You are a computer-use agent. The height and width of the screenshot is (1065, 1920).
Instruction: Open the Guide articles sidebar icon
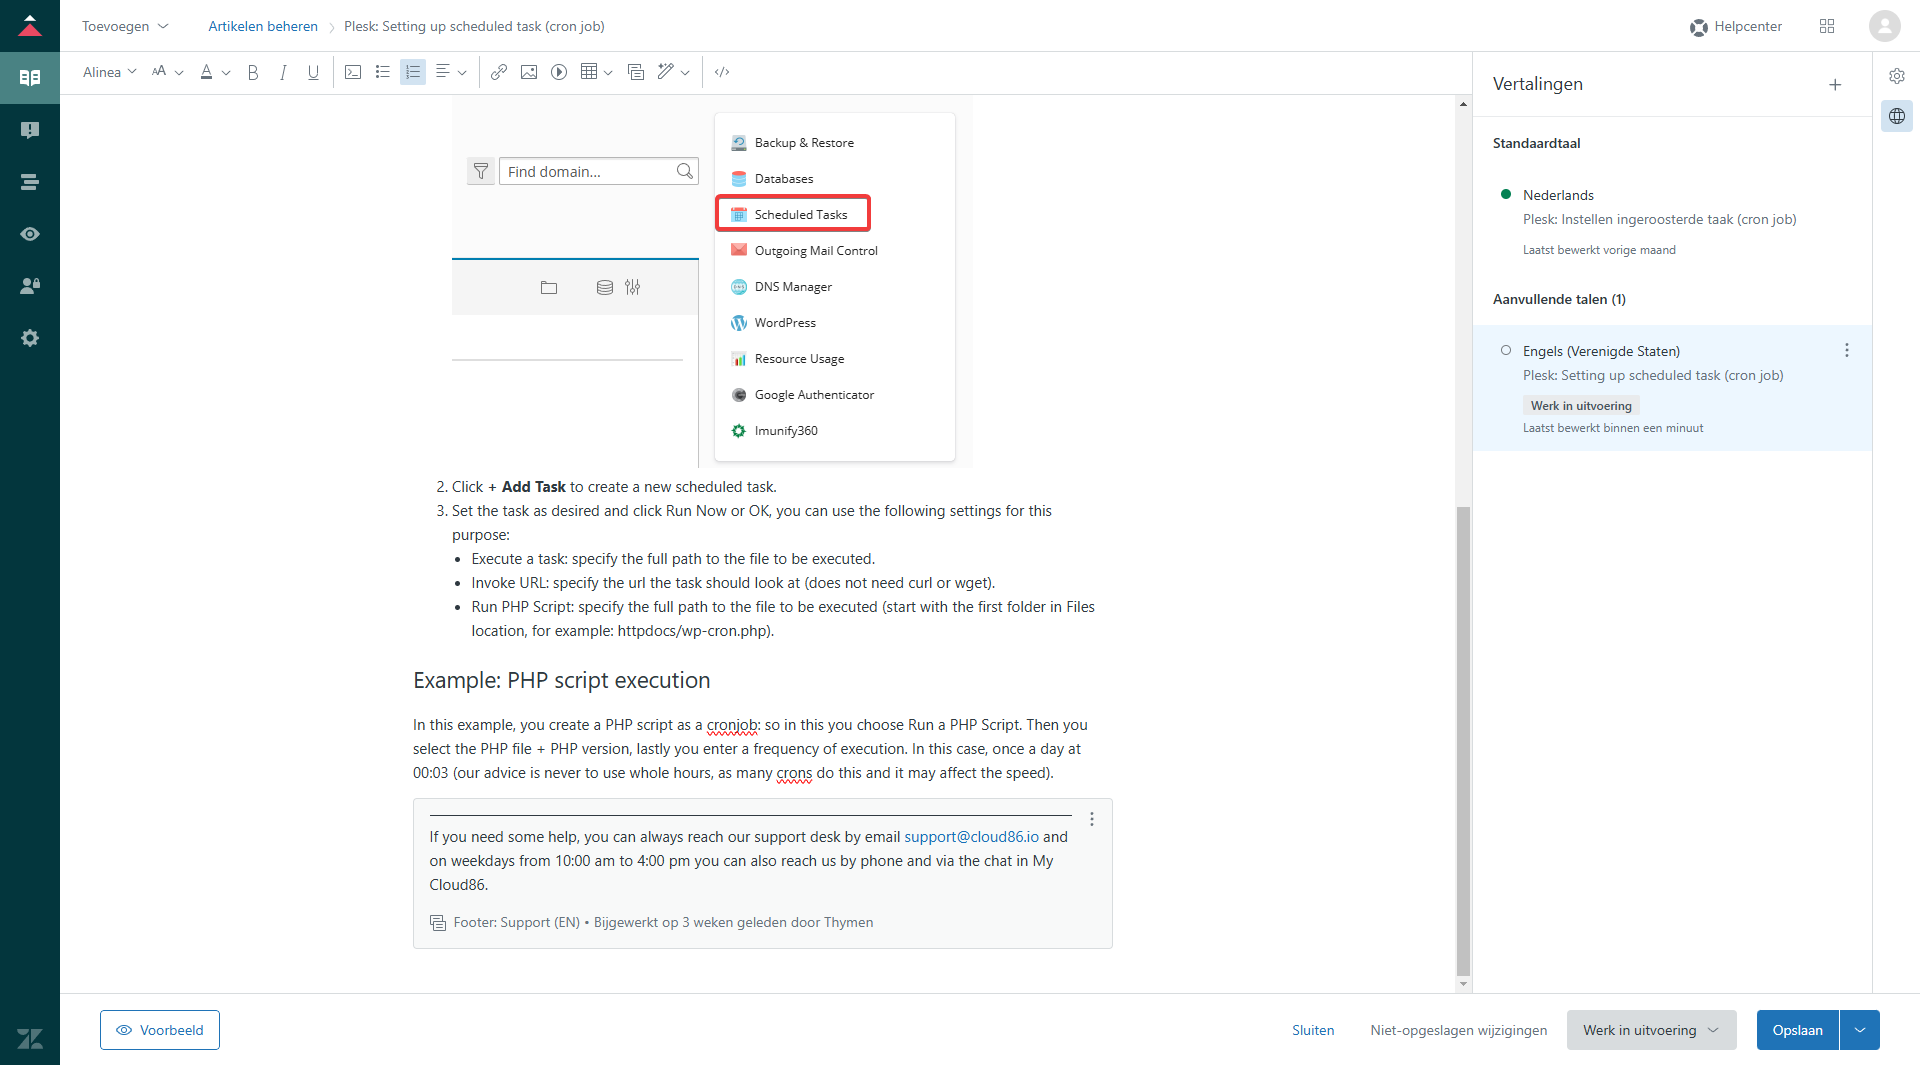(30, 78)
